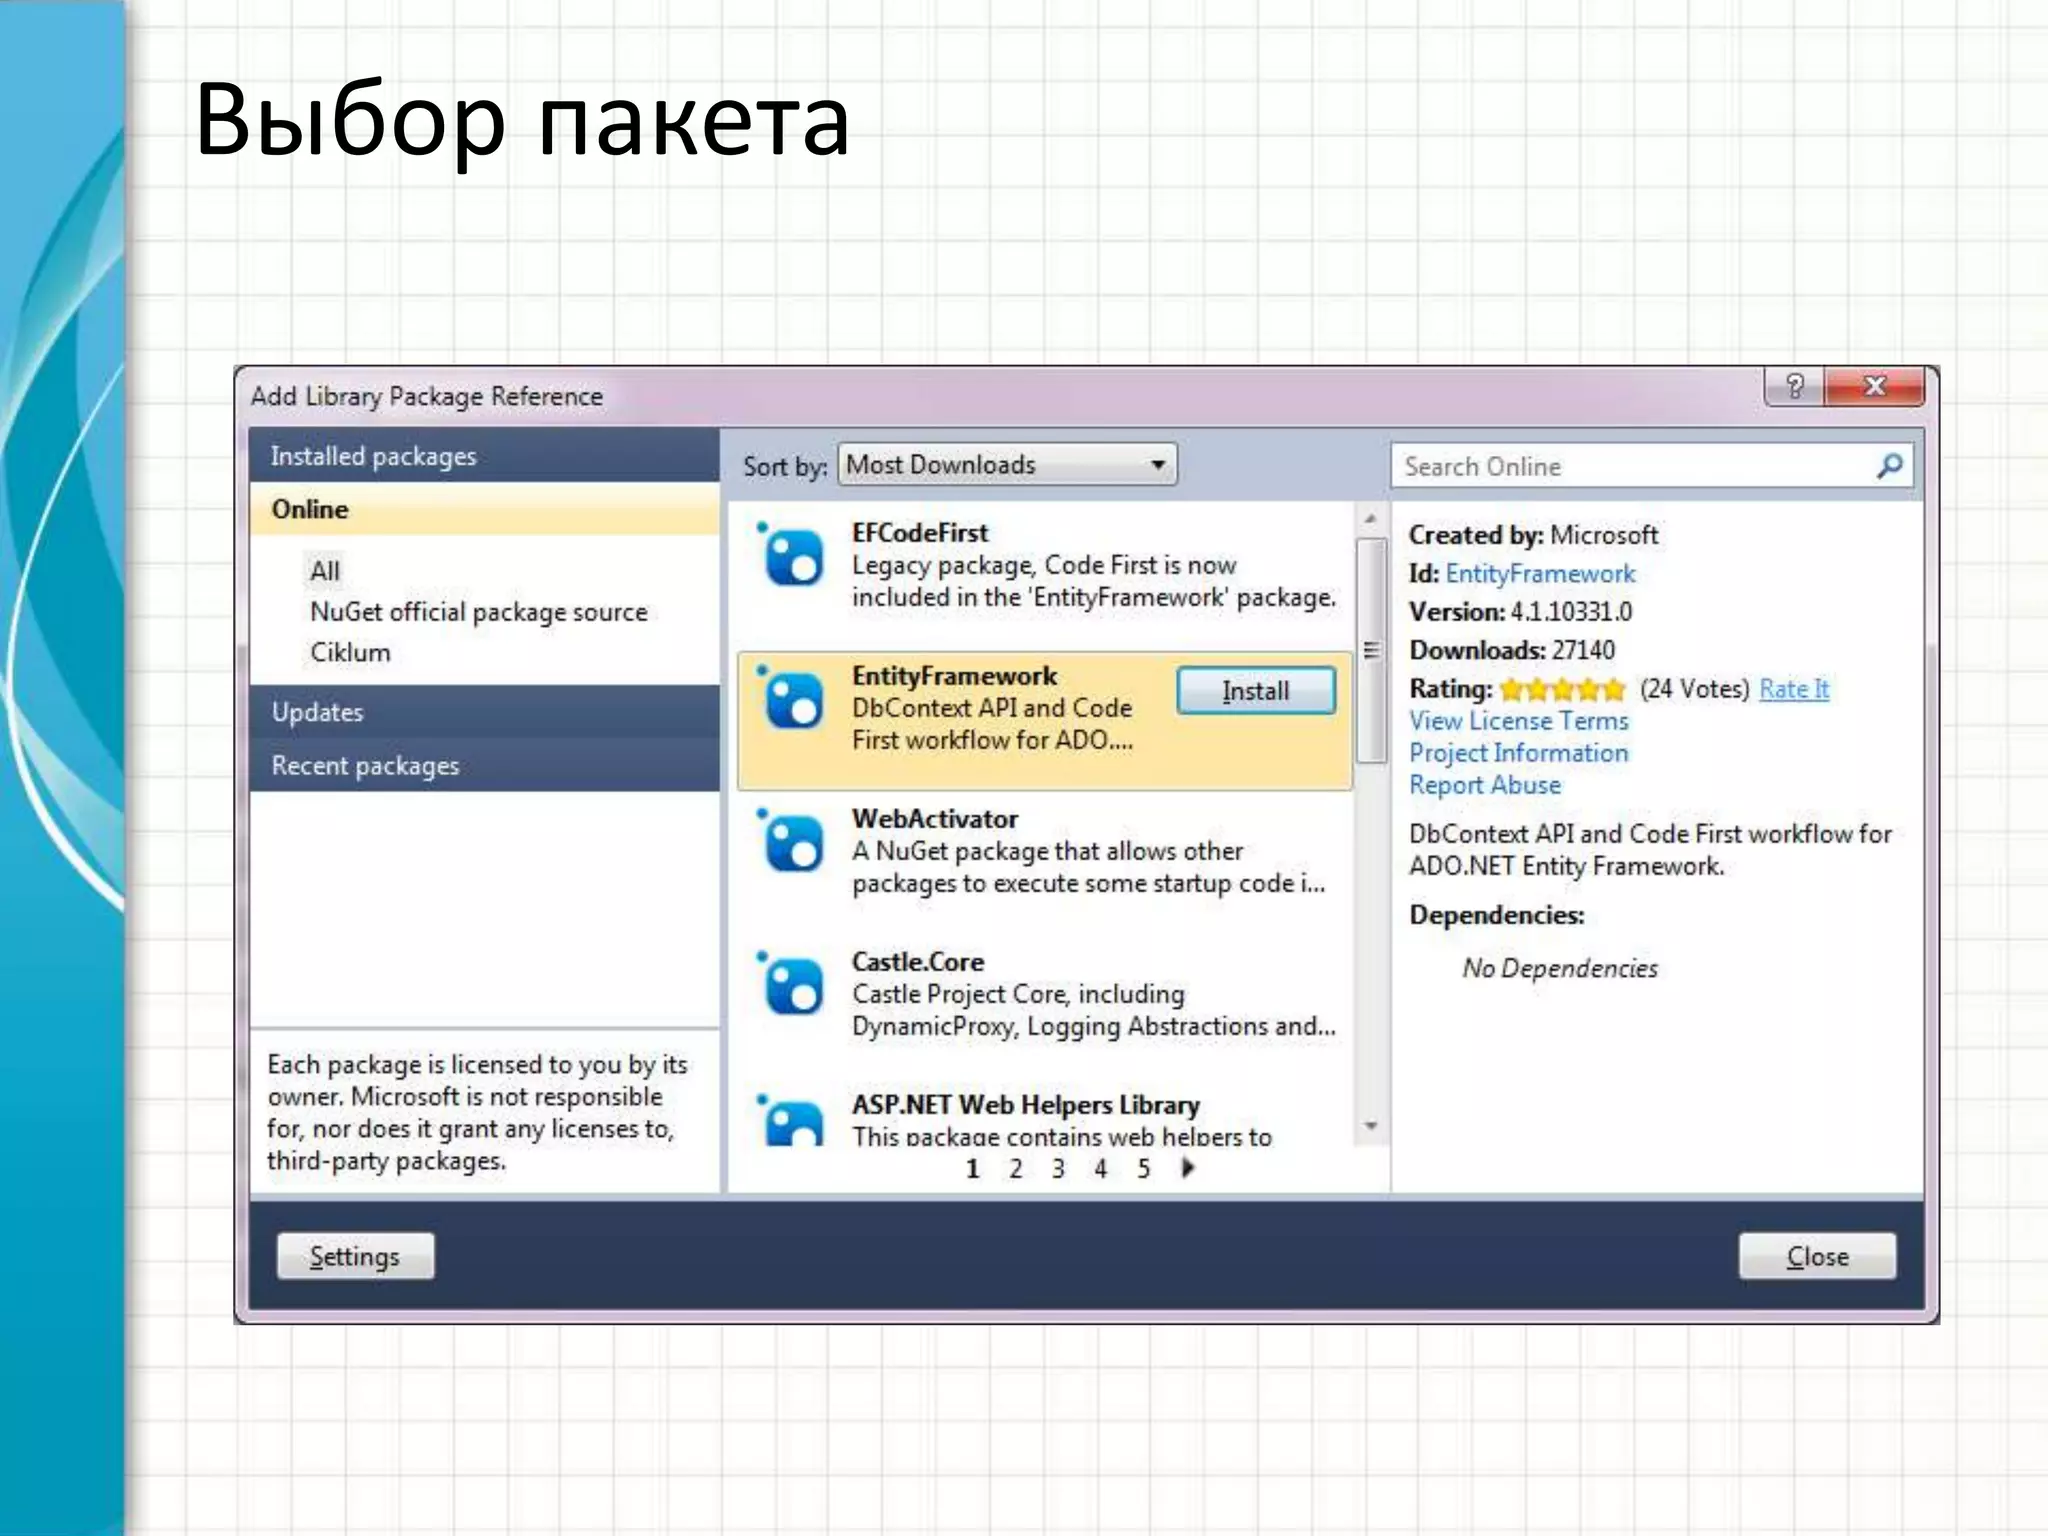Go to next page arrow
The width and height of the screenshot is (2048, 1536).
(x=1187, y=1167)
